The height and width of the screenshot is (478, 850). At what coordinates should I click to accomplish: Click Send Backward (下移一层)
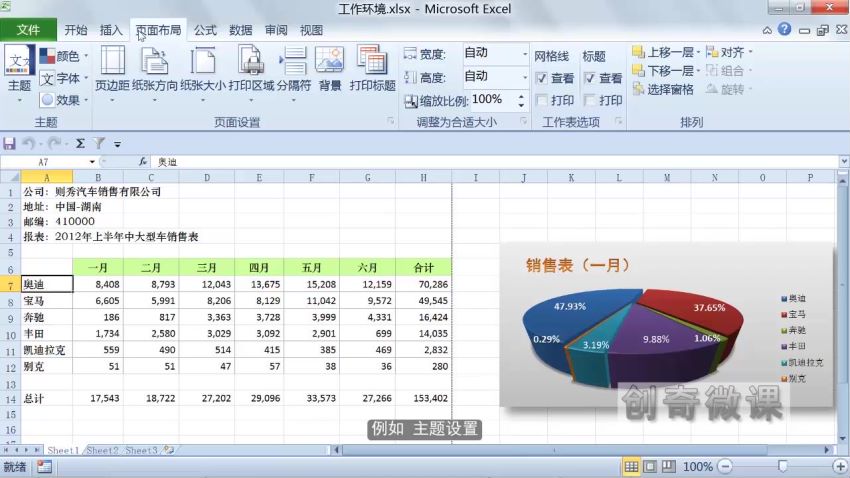(666, 70)
